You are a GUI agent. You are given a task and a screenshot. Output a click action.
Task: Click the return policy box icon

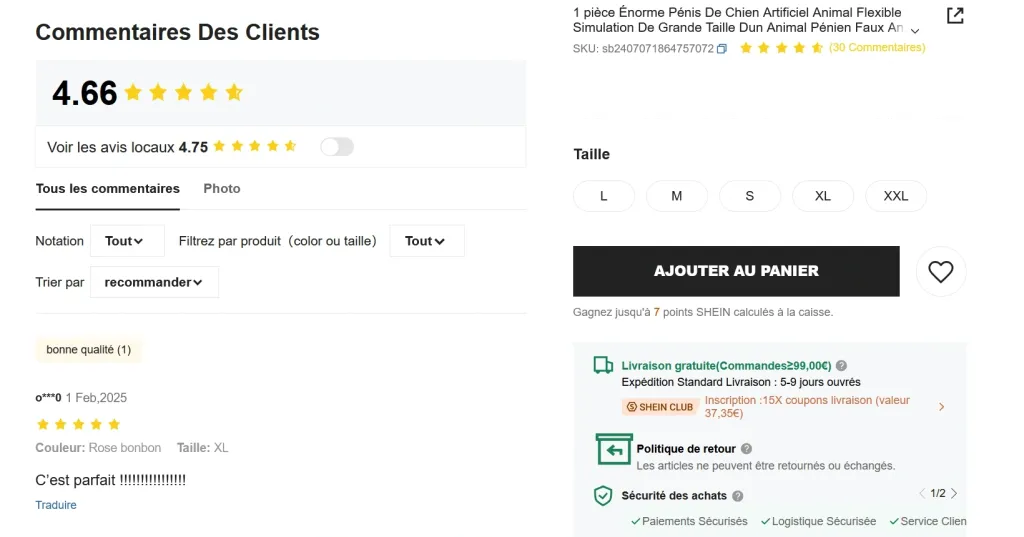(x=613, y=449)
